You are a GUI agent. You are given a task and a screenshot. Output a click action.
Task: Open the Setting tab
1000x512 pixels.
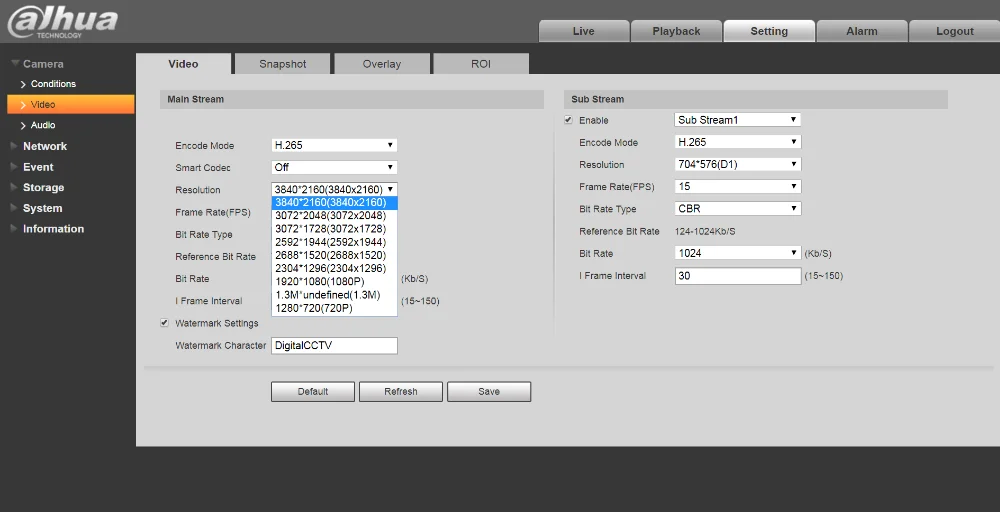(x=769, y=31)
